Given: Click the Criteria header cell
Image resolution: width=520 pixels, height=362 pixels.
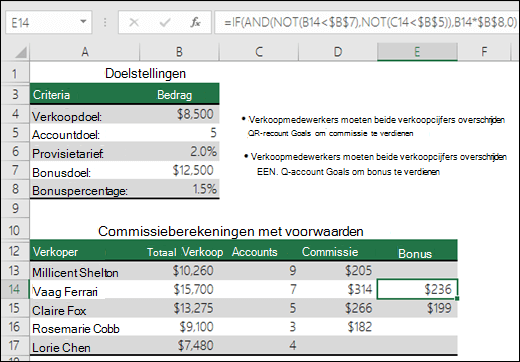Looking at the screenshot, I should point(85,95).
